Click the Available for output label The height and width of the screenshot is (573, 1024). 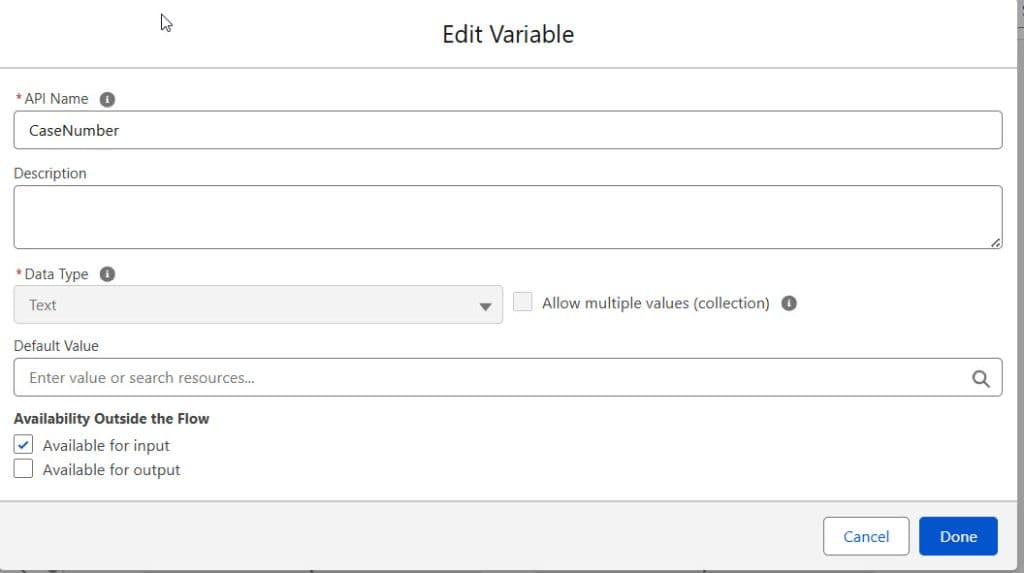point(112,470)
